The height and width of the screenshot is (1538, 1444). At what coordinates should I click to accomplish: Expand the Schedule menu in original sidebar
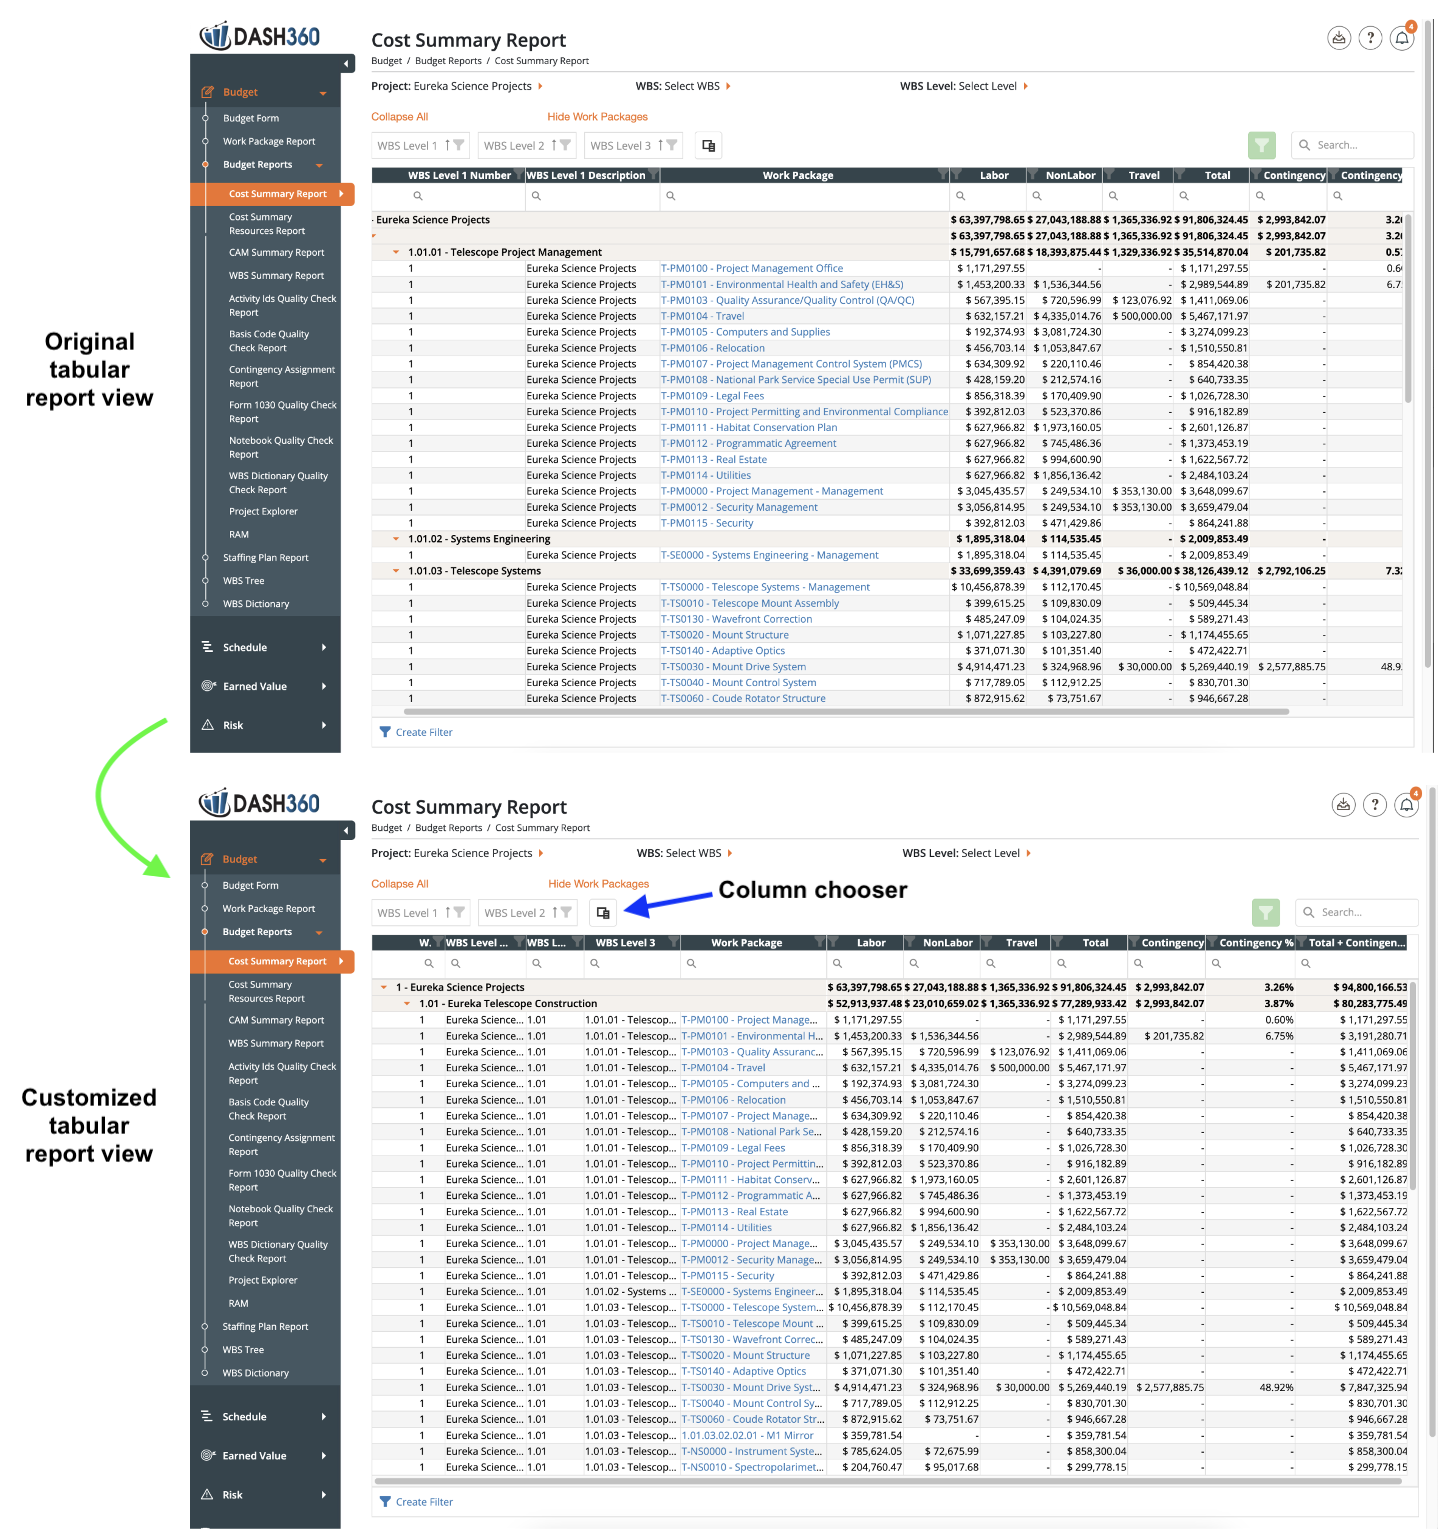[x=324, y=647]
